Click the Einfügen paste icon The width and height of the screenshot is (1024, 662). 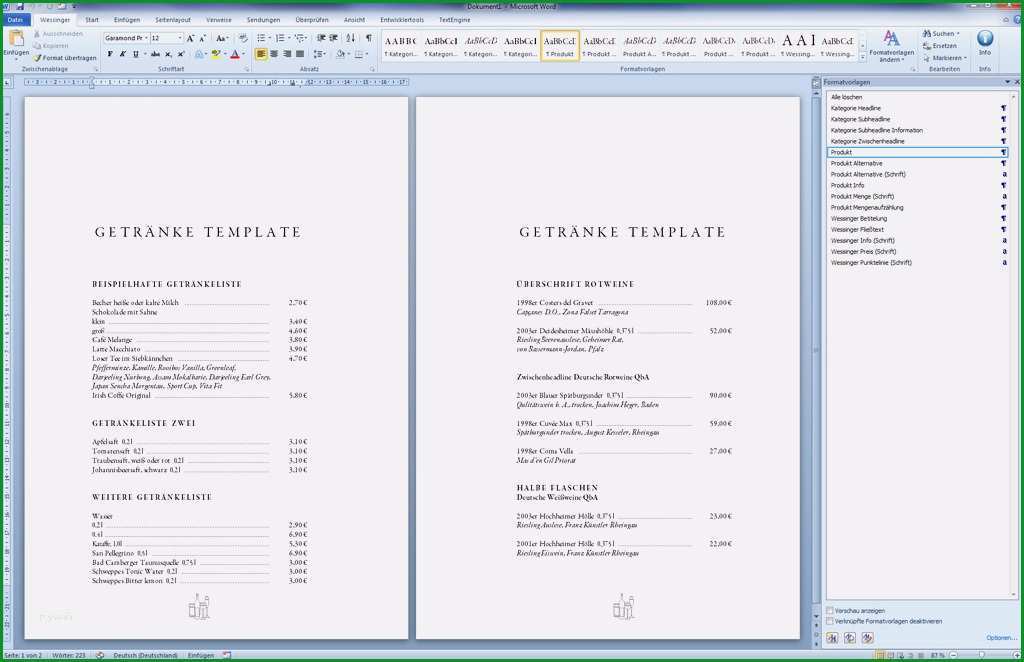(x=16, y=38)
